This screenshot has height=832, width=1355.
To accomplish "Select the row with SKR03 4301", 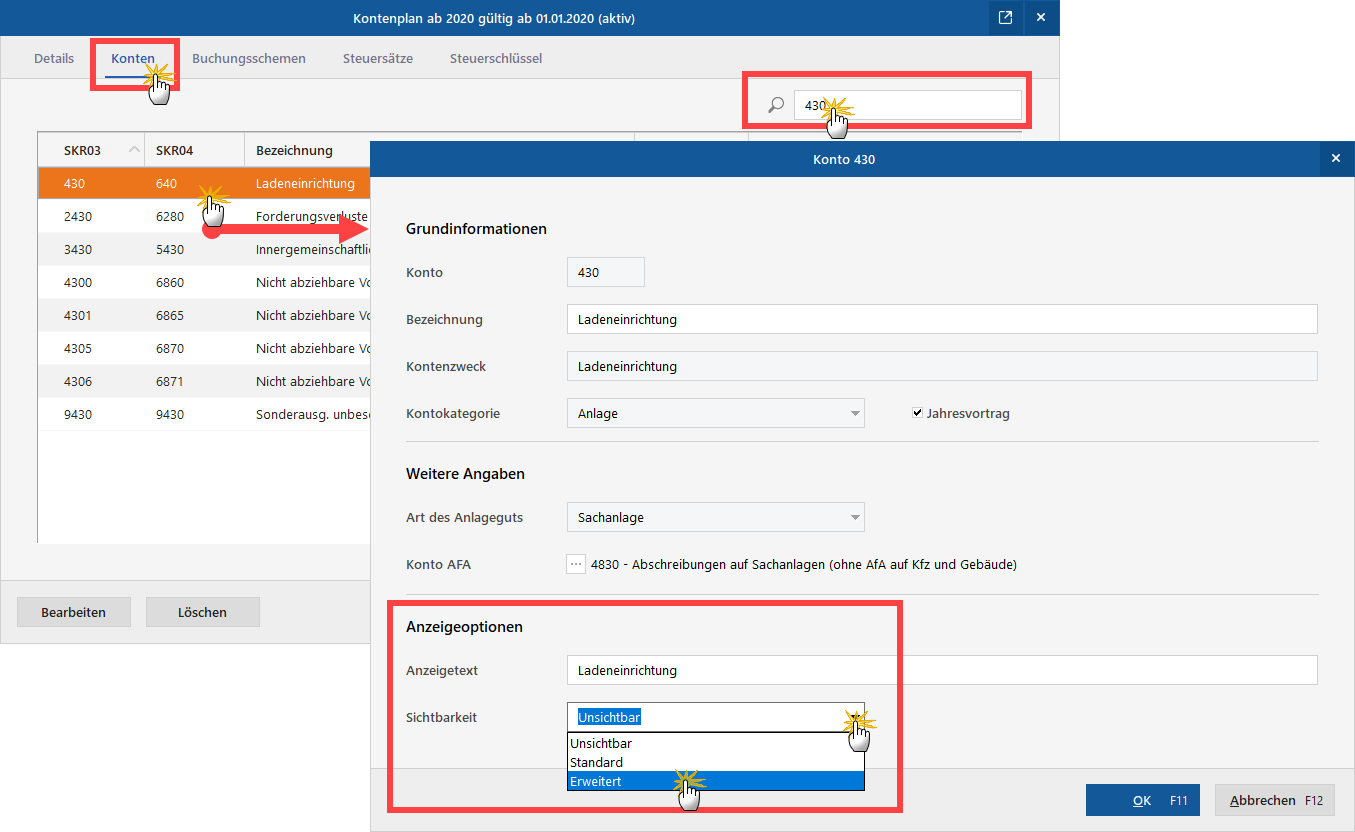I will pos(204,315).
